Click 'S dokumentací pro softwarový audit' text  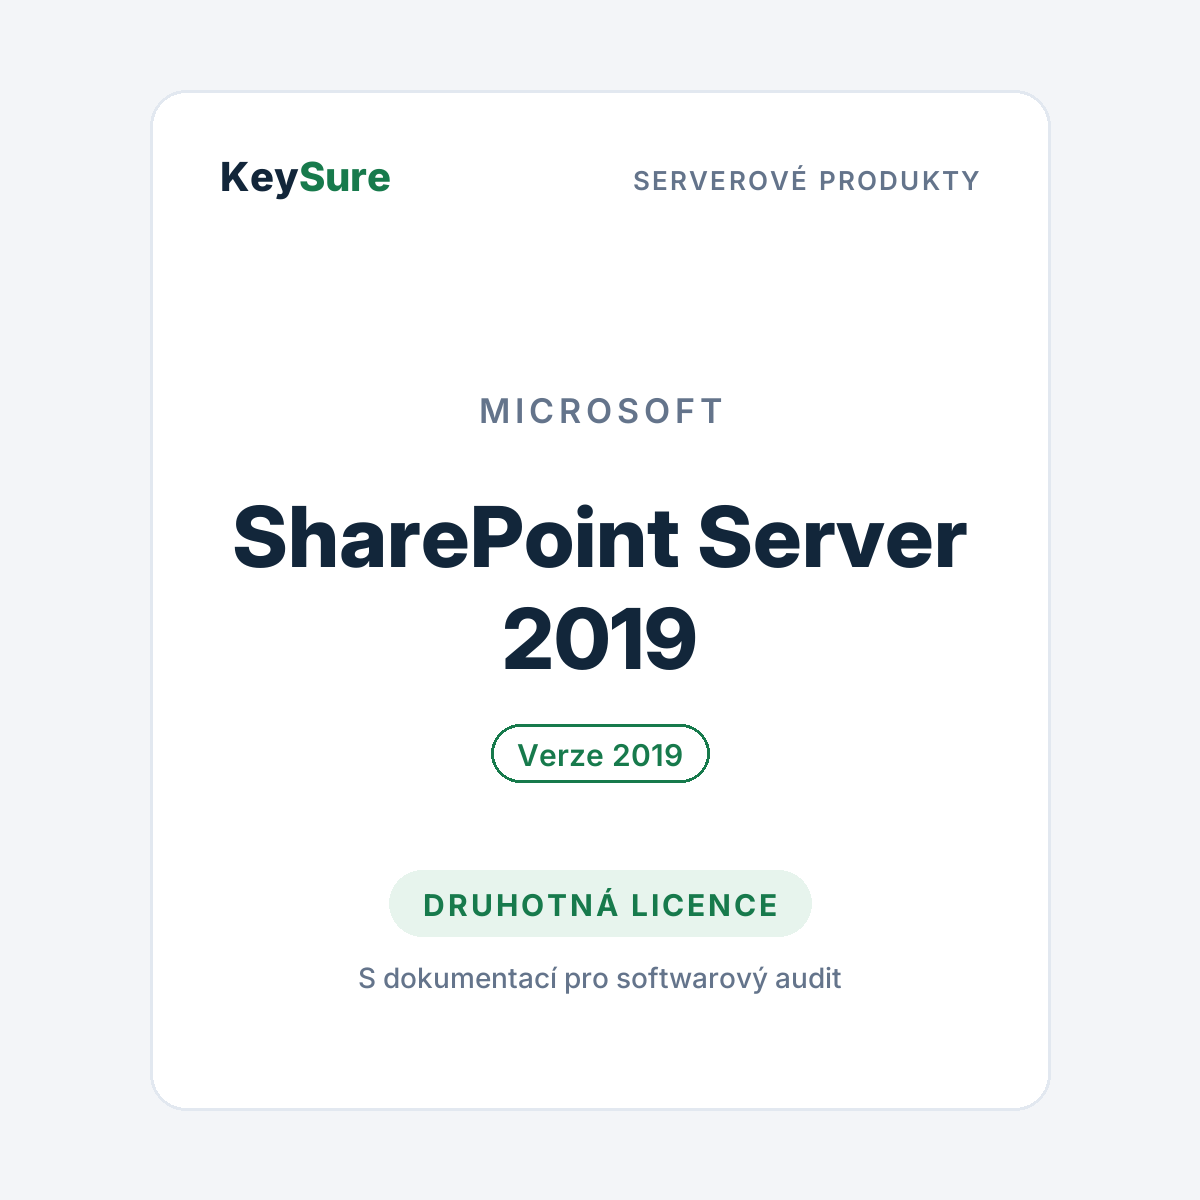point(600,978)
